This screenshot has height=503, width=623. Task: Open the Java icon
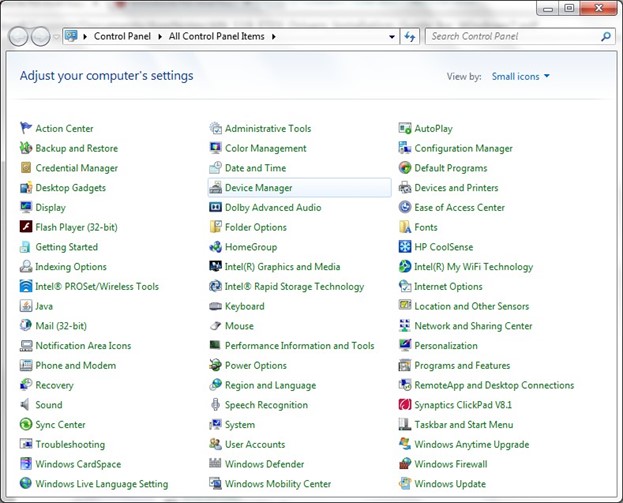point(26,306)
